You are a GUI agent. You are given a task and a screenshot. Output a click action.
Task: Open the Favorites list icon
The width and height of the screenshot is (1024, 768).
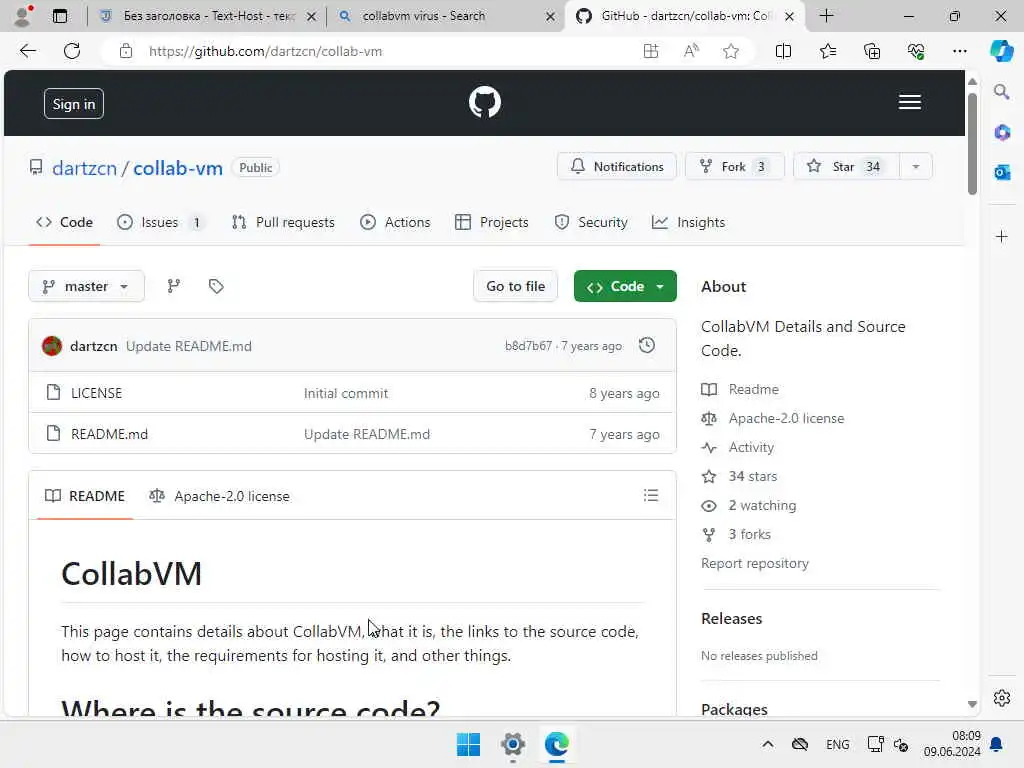tap(827, 51)
